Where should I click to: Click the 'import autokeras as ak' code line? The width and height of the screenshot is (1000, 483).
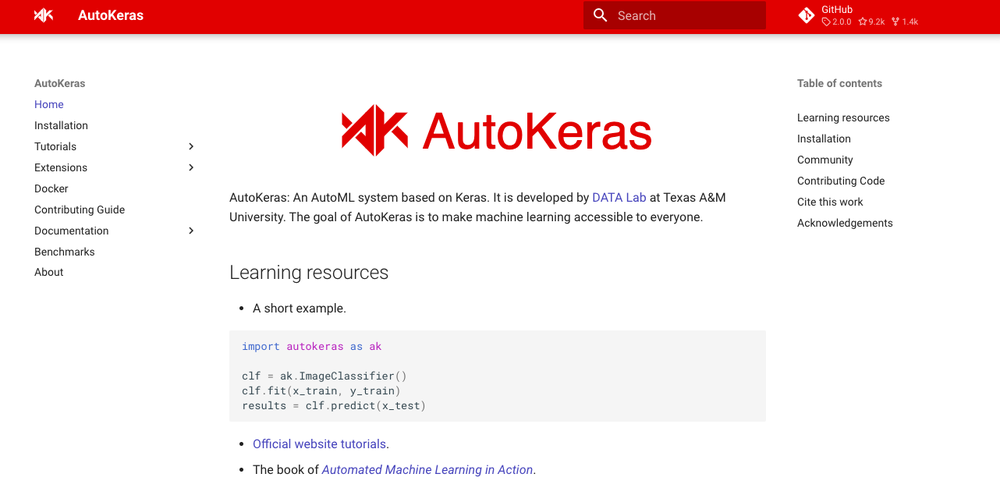pos(312,346)
